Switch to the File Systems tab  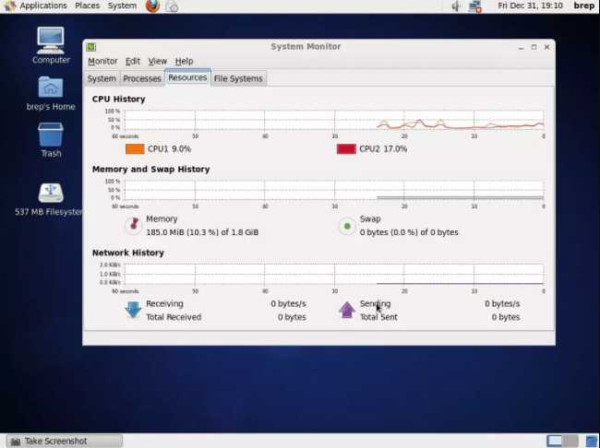pos(238,78)
